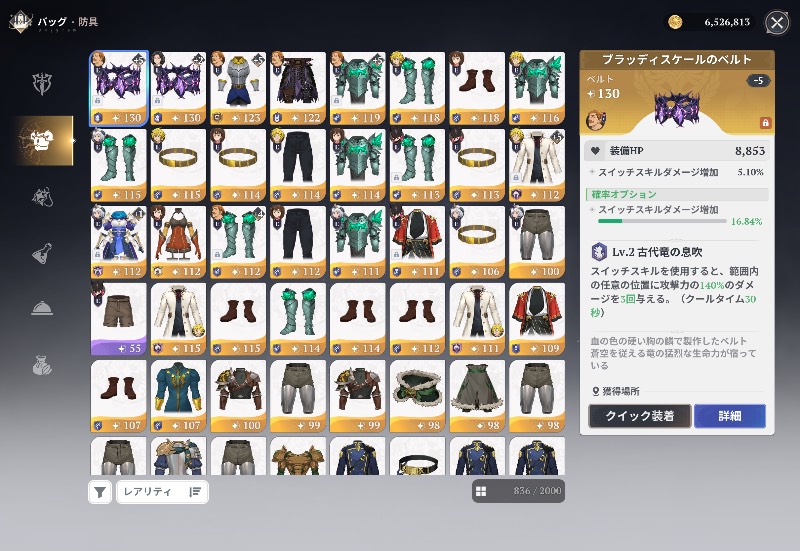Click the gold coin currency icon

675,22
